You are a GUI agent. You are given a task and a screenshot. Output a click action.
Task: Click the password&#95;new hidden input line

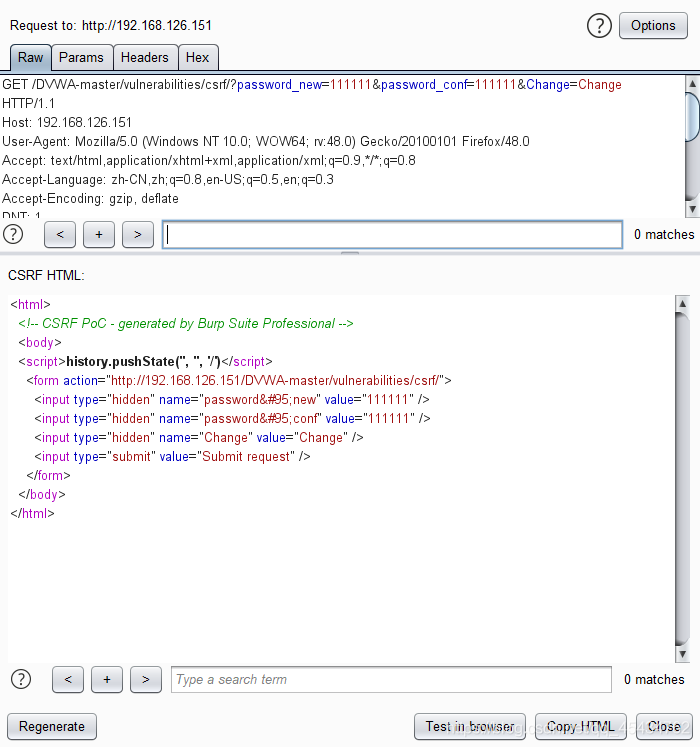[232, 400]
